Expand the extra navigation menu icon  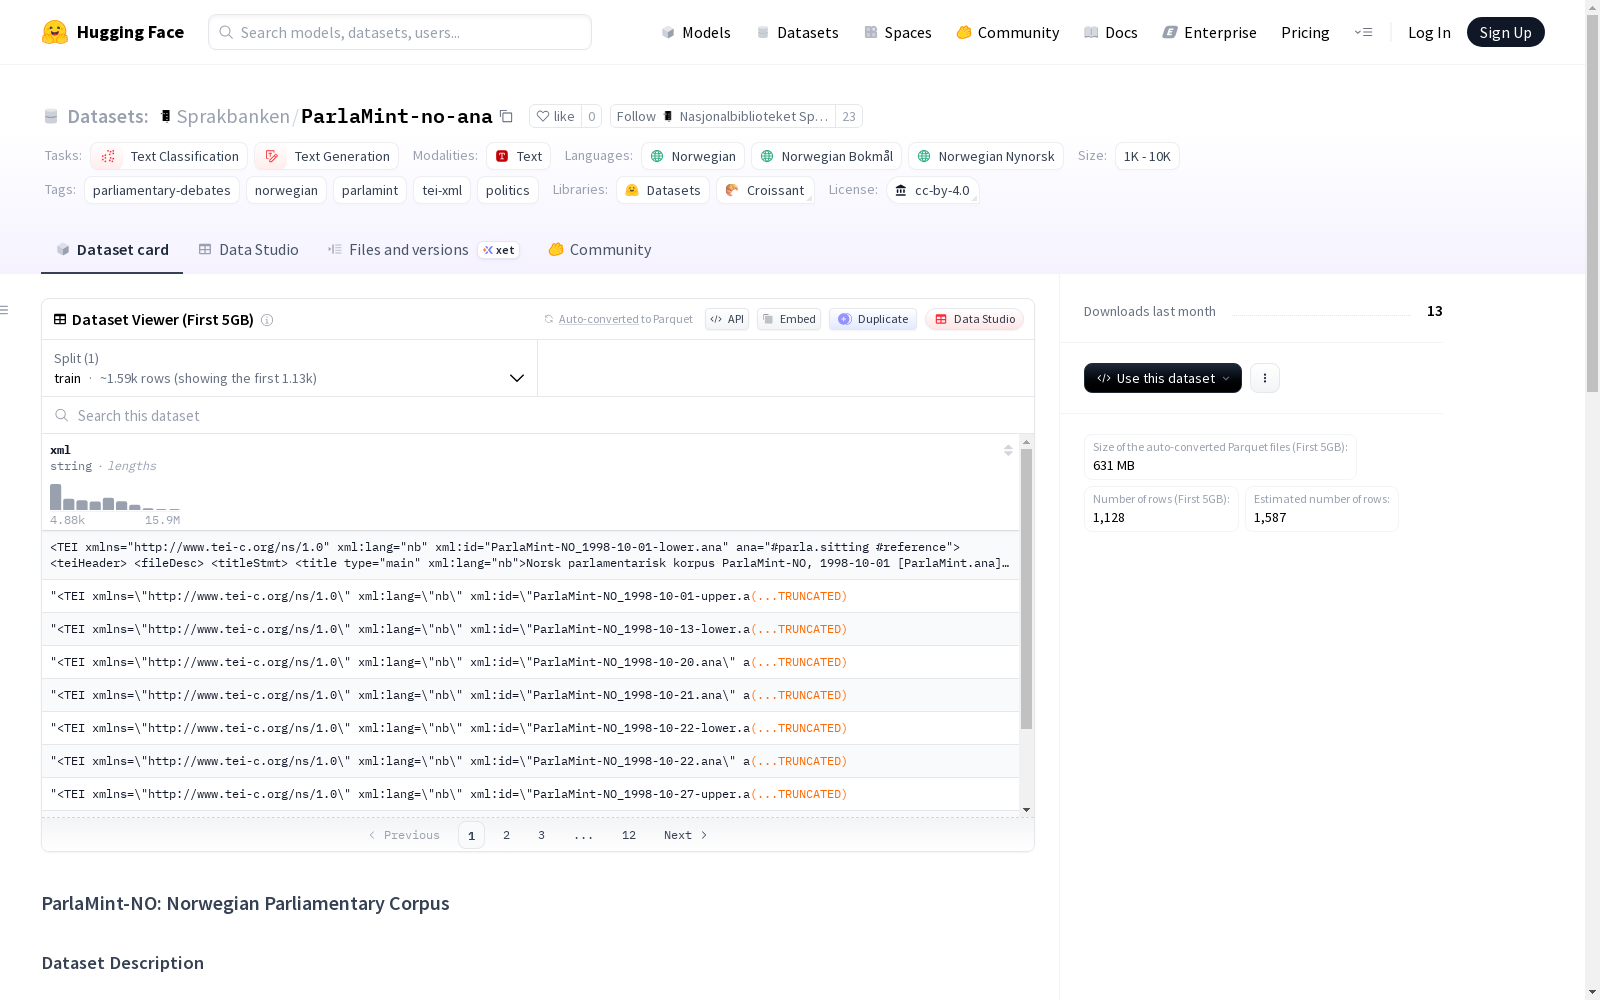pos(1363,32)
